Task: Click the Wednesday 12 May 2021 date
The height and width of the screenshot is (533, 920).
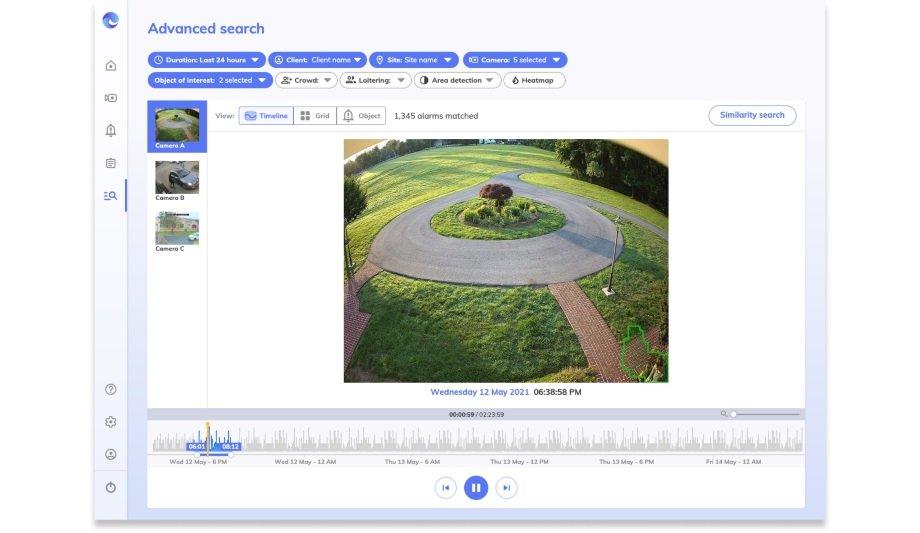Action: [479, 392]
